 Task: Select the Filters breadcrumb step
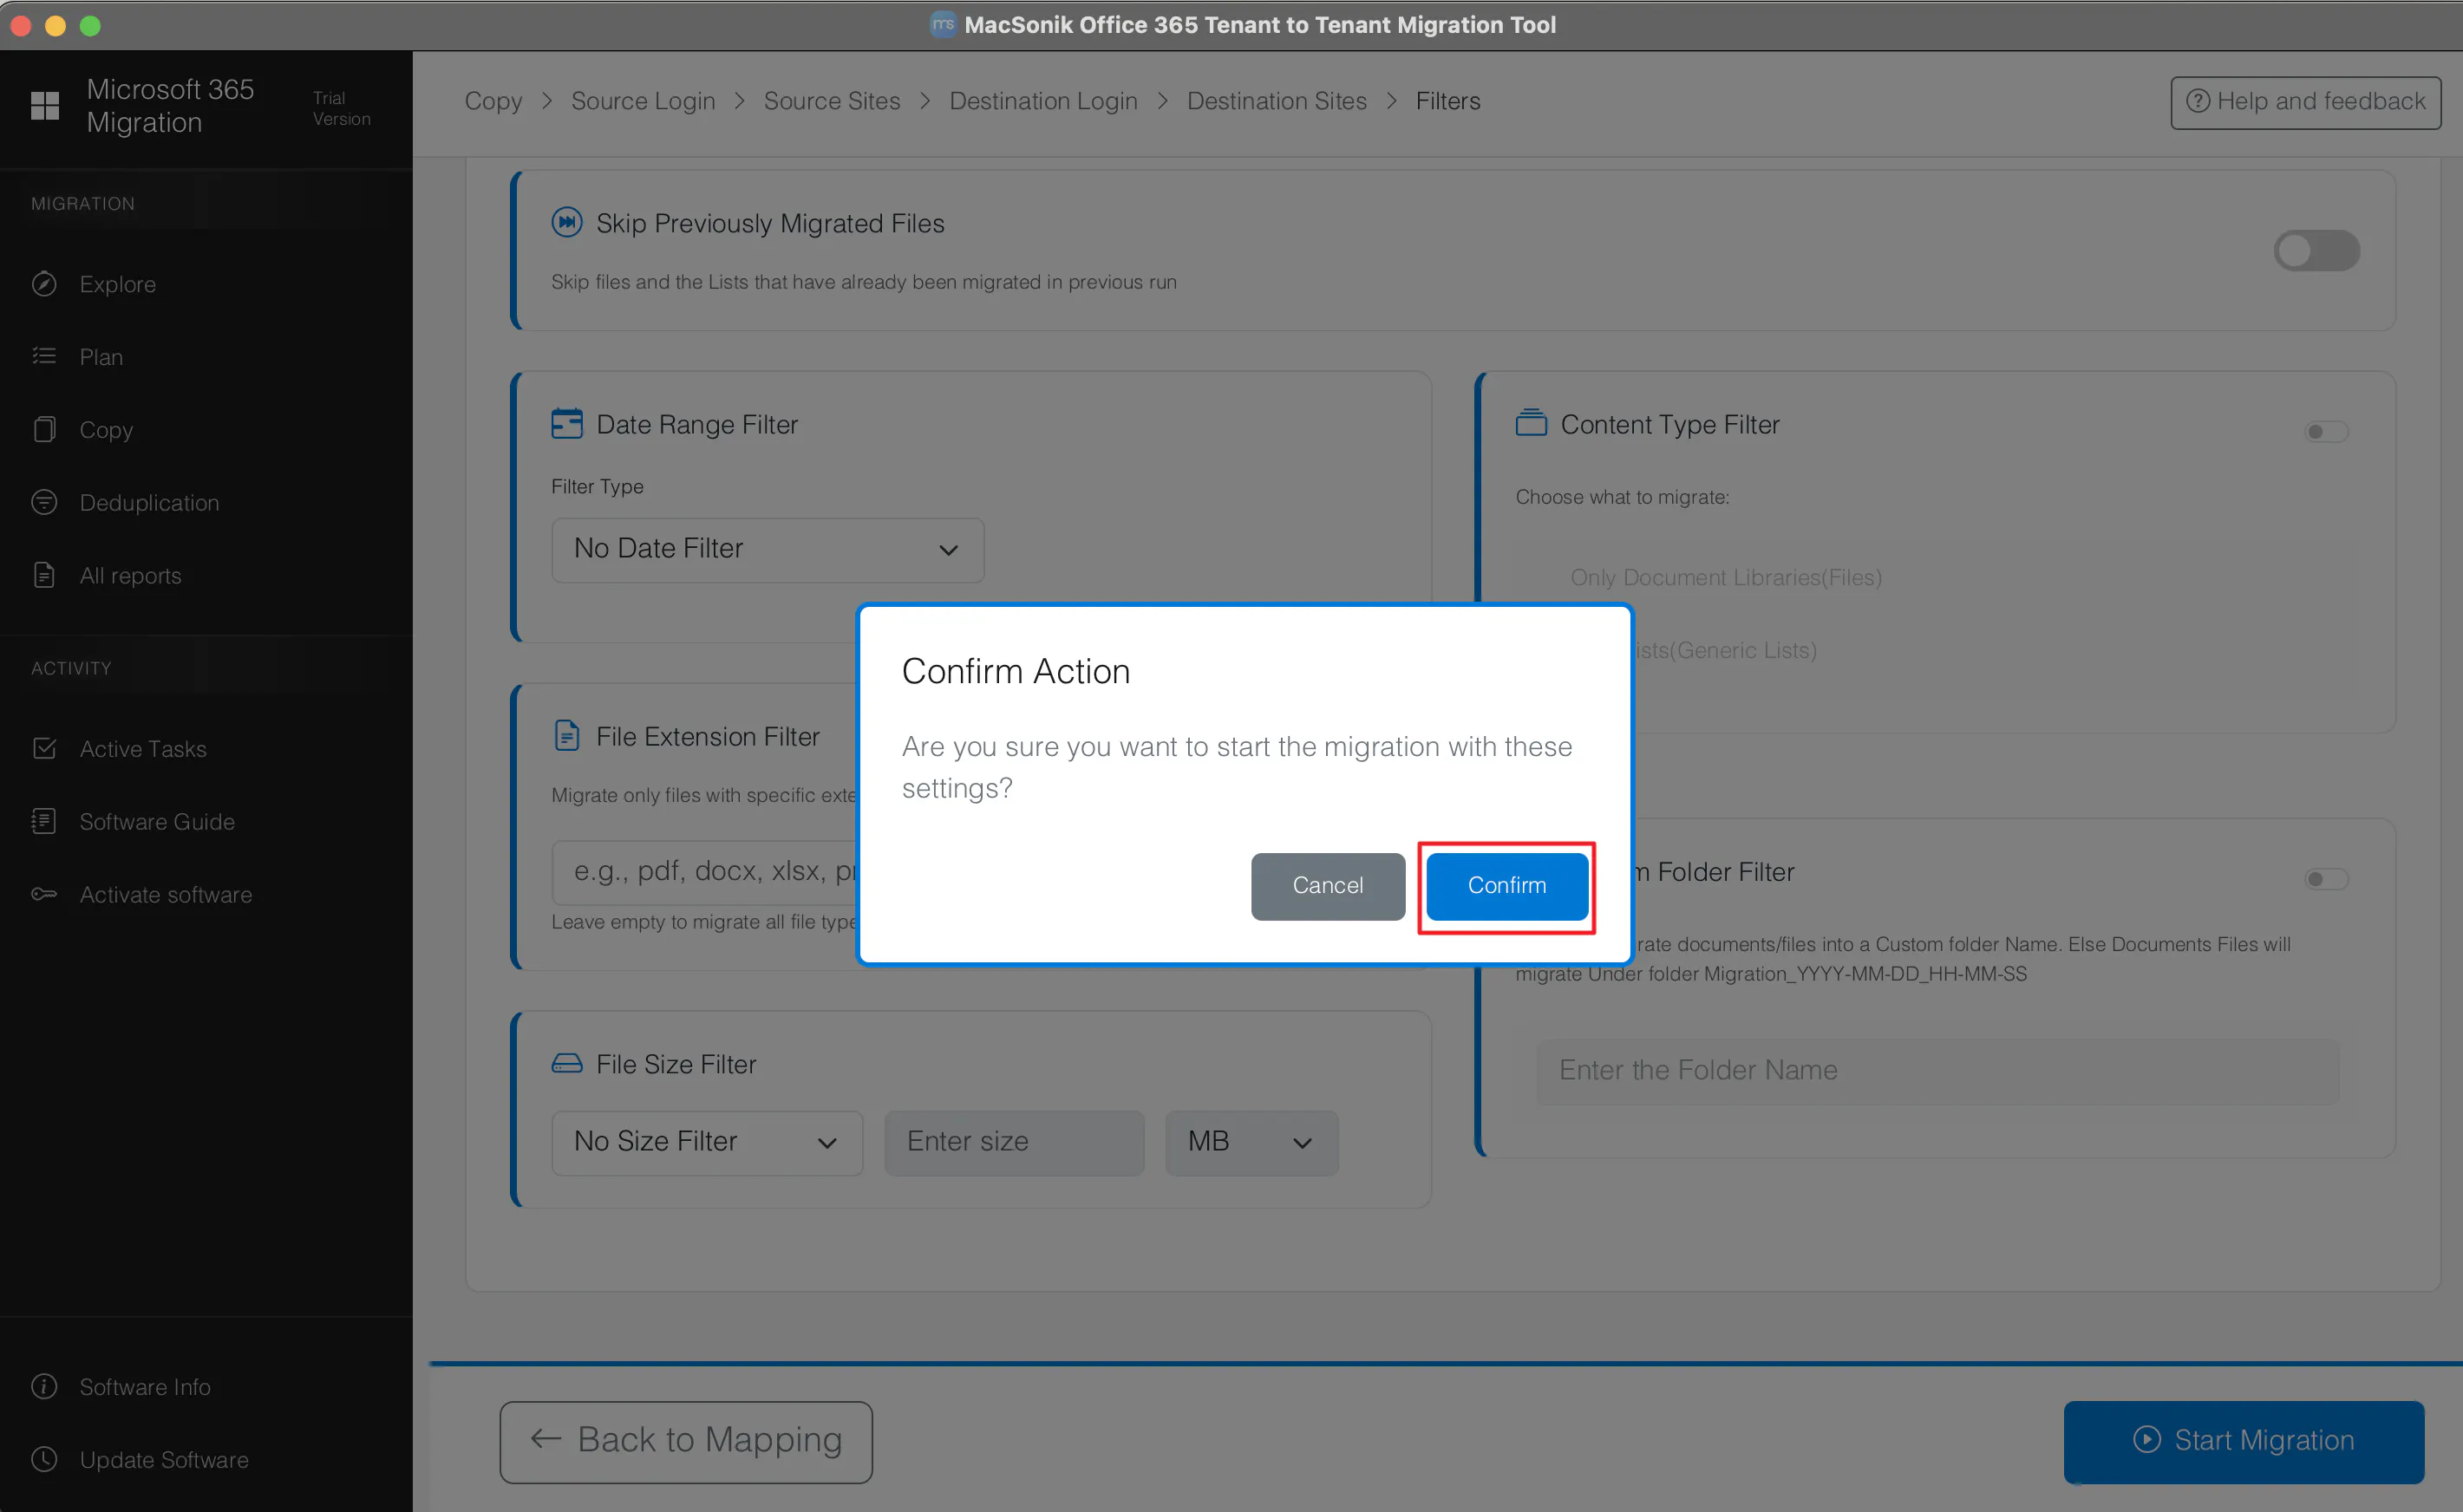[1447, 101]
